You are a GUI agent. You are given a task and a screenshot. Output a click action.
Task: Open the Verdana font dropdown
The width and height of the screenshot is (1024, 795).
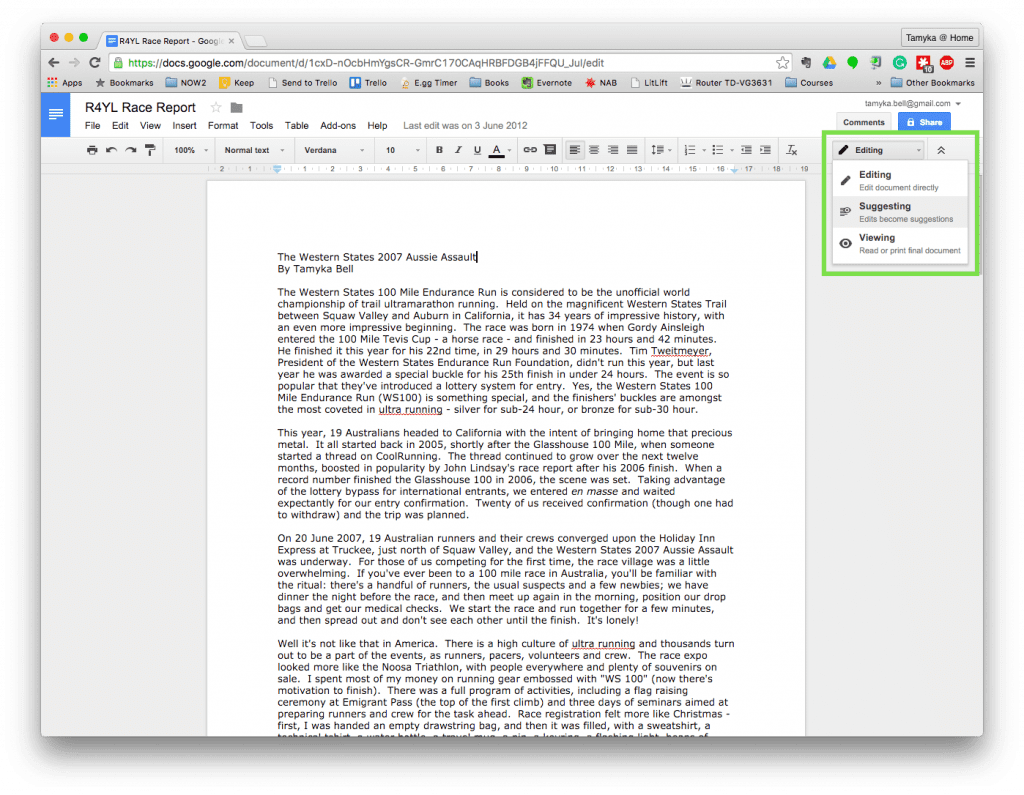(x=334, y=150)
